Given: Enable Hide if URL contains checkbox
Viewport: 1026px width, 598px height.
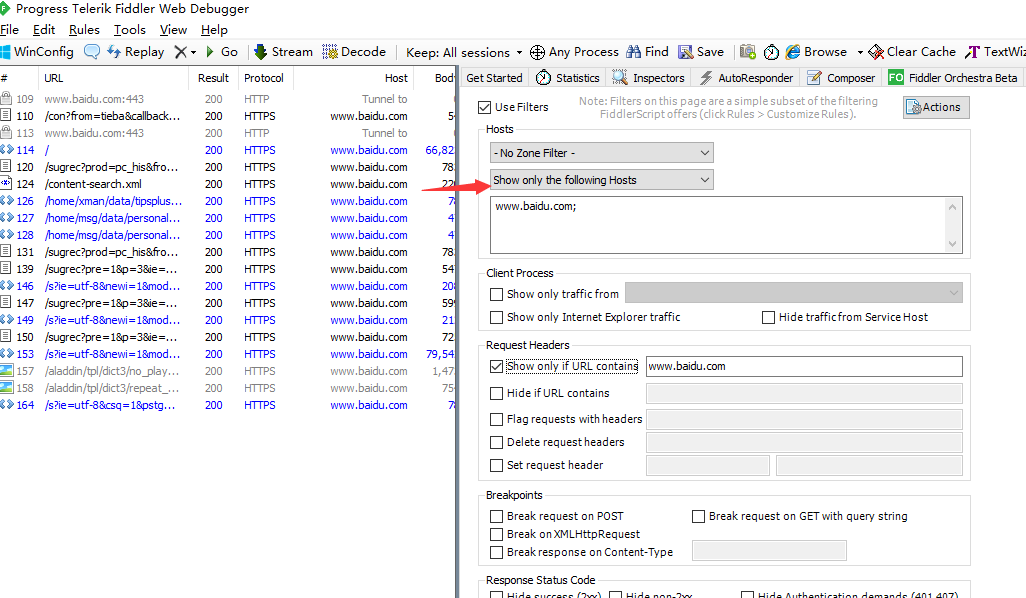Looking at the screenshot, I should pyautogui.click(x=497, y=393).
